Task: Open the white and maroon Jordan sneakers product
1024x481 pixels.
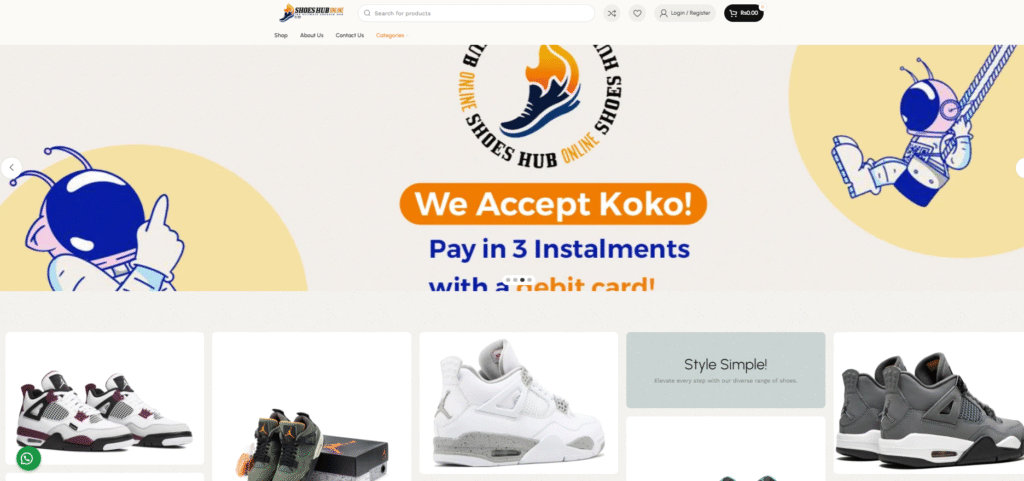Action: (104, 398)
